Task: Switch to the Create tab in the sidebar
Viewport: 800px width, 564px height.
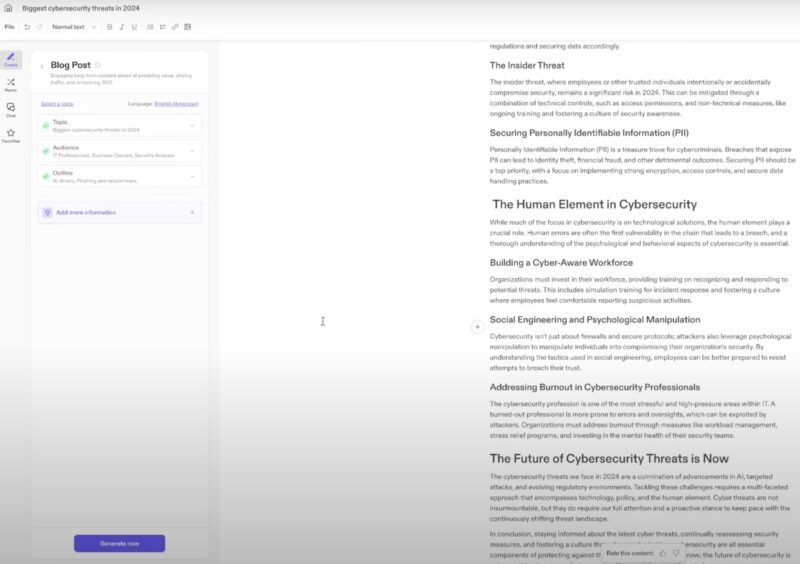Action: [10, 60]
